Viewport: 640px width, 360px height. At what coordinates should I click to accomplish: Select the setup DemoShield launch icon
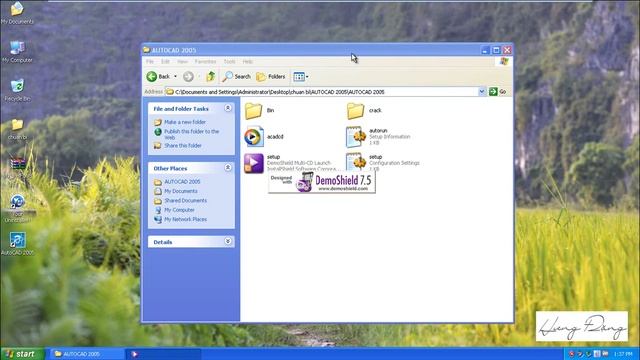pyautogui.click(x=253, y=163)
